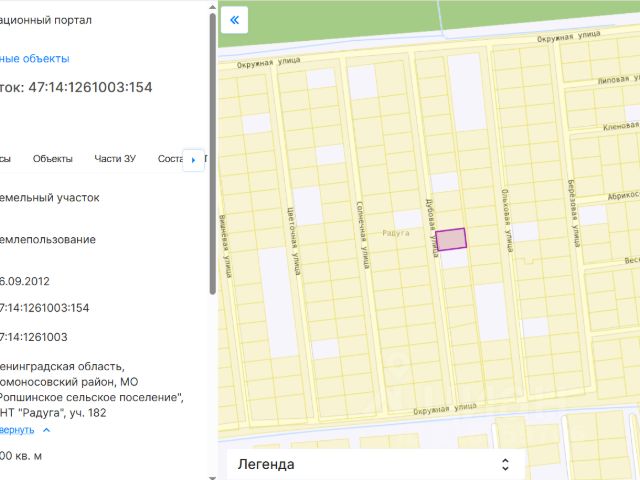Click the scrollbar down arrow
This screenshot has height=480, width=640.
(x=213, y=477)
